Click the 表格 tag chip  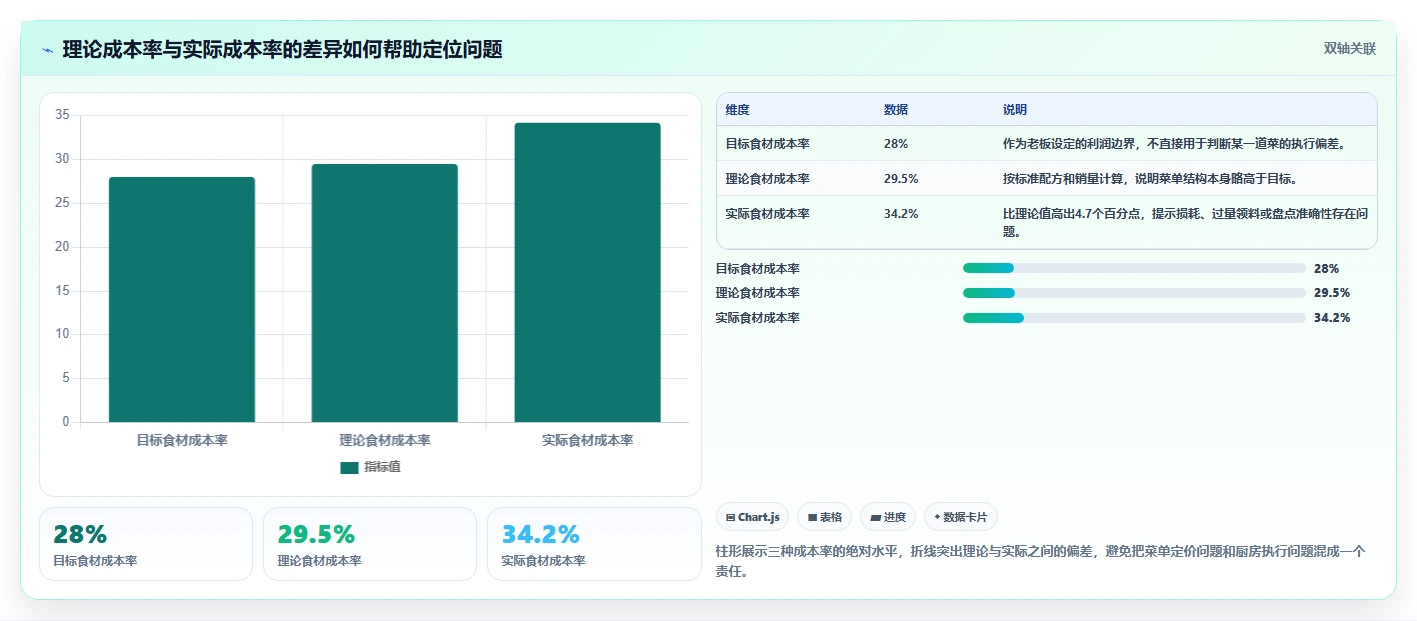pos(825,517)
